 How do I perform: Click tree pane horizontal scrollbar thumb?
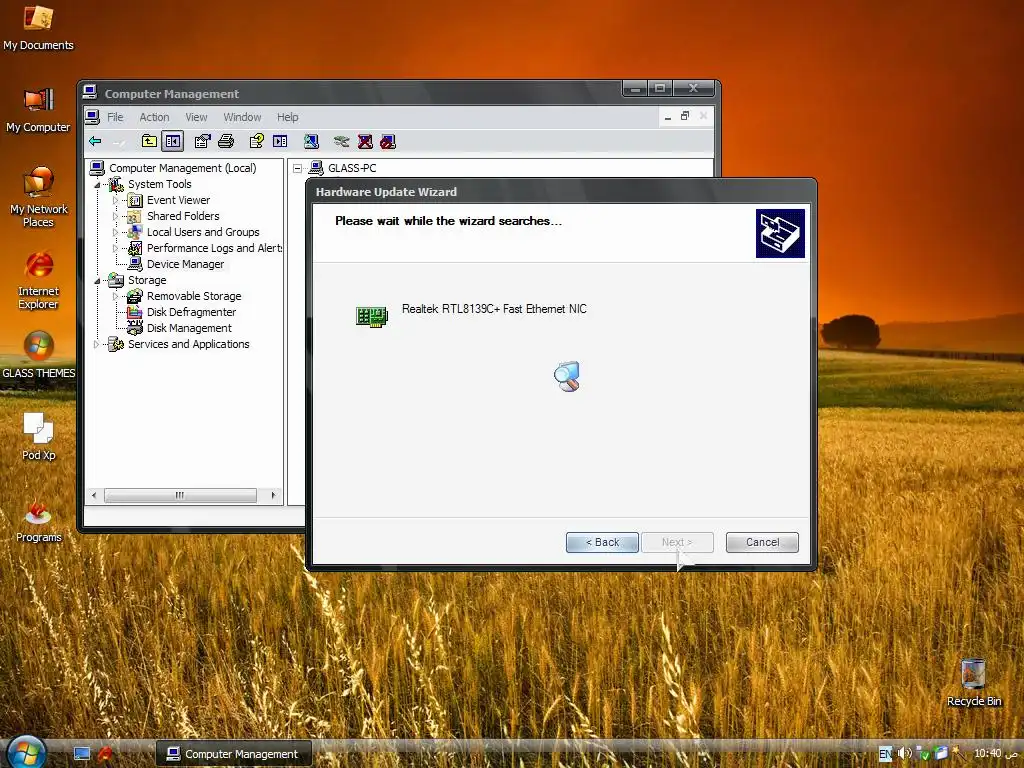(x=180, y=496)
